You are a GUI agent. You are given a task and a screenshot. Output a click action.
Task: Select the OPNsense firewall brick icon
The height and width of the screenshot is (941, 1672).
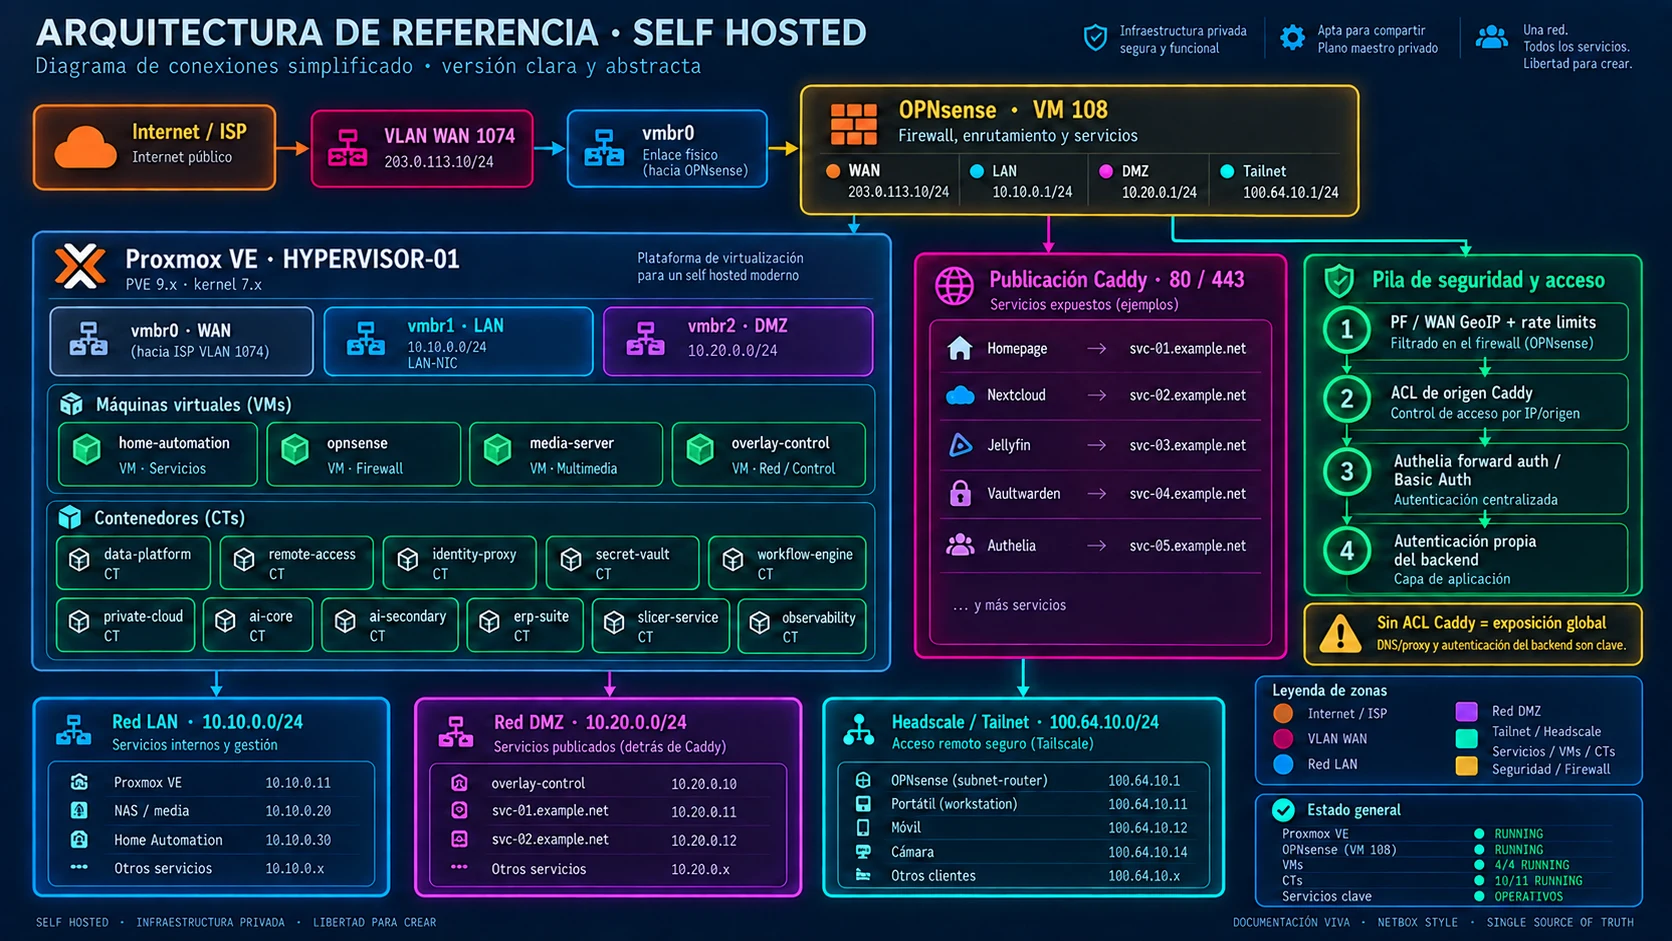(x=853, y=124)
